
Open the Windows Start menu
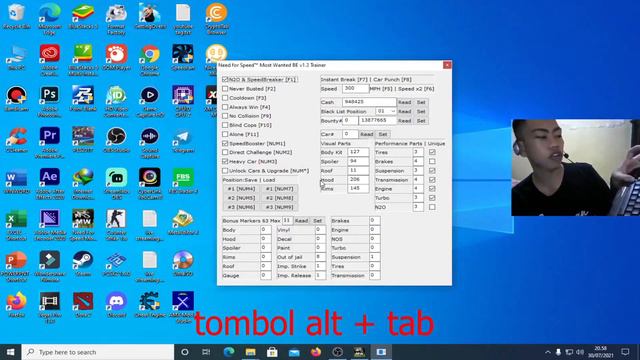tap(11, 352)
